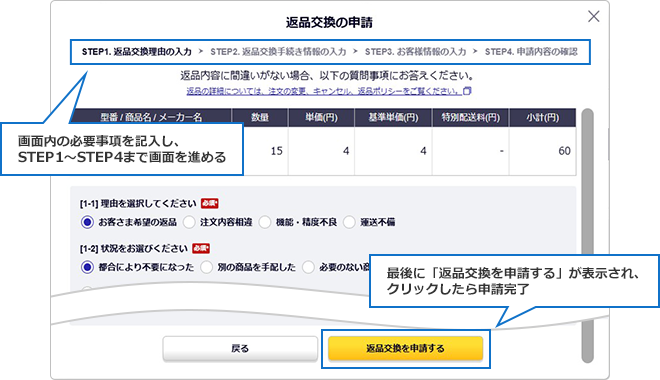The image size is (660, 380).
Task: Select STEP4. 申請内容の確認 step
Action: pos(531,52)
